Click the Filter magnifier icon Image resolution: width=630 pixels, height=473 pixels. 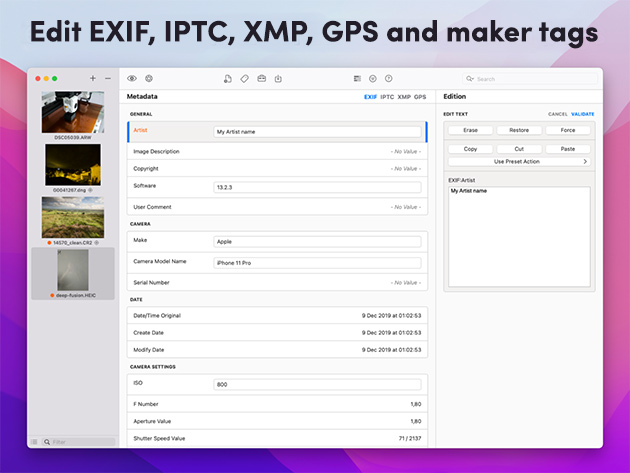tap(47, 442)
